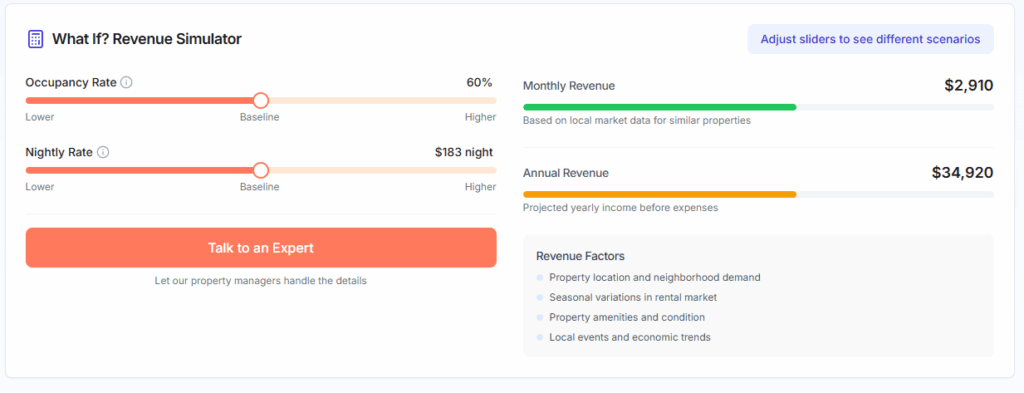The height and width of the screenshot is (393, 1024).
Task: Click the 60% occupancy value label
Action: pyautogui.click(x=479, y=83)
